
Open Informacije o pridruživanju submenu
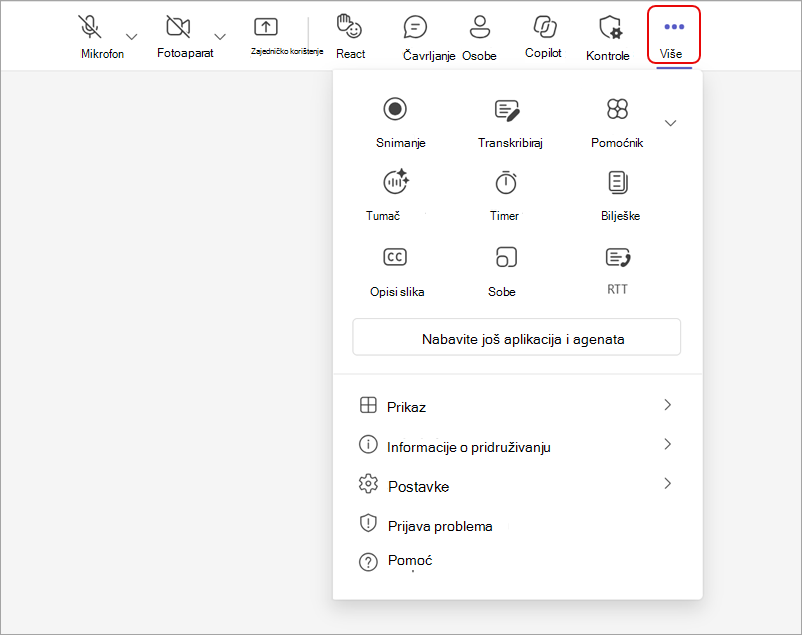pos(517,446)
